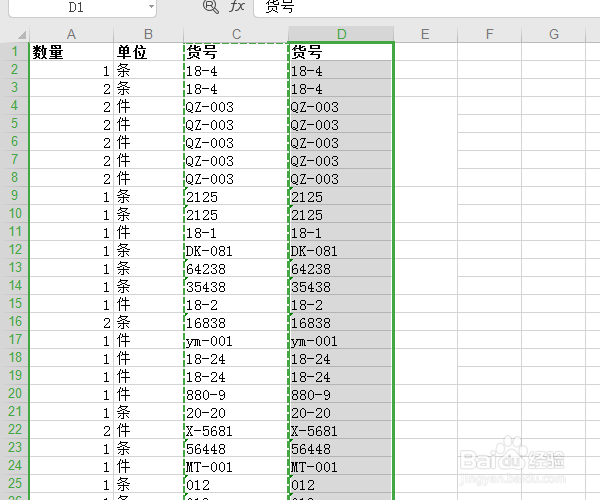The image size is (600, 500).
Task: Click cell D19 with 18-24
Action: pos(341,376)
